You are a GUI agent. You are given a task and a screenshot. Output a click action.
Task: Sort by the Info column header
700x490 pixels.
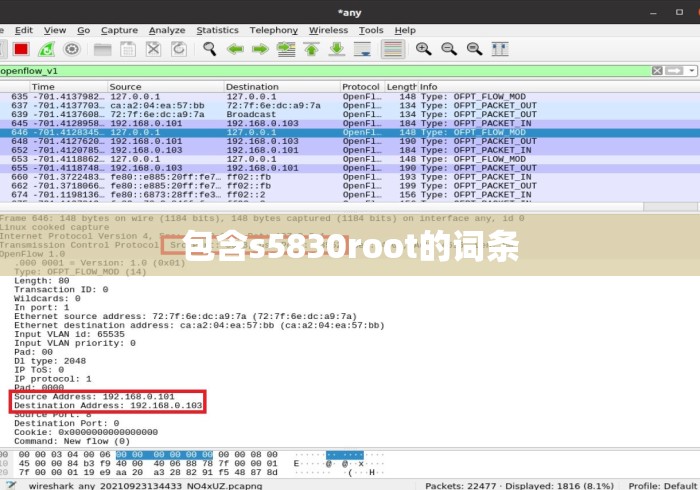coord(558,87)
